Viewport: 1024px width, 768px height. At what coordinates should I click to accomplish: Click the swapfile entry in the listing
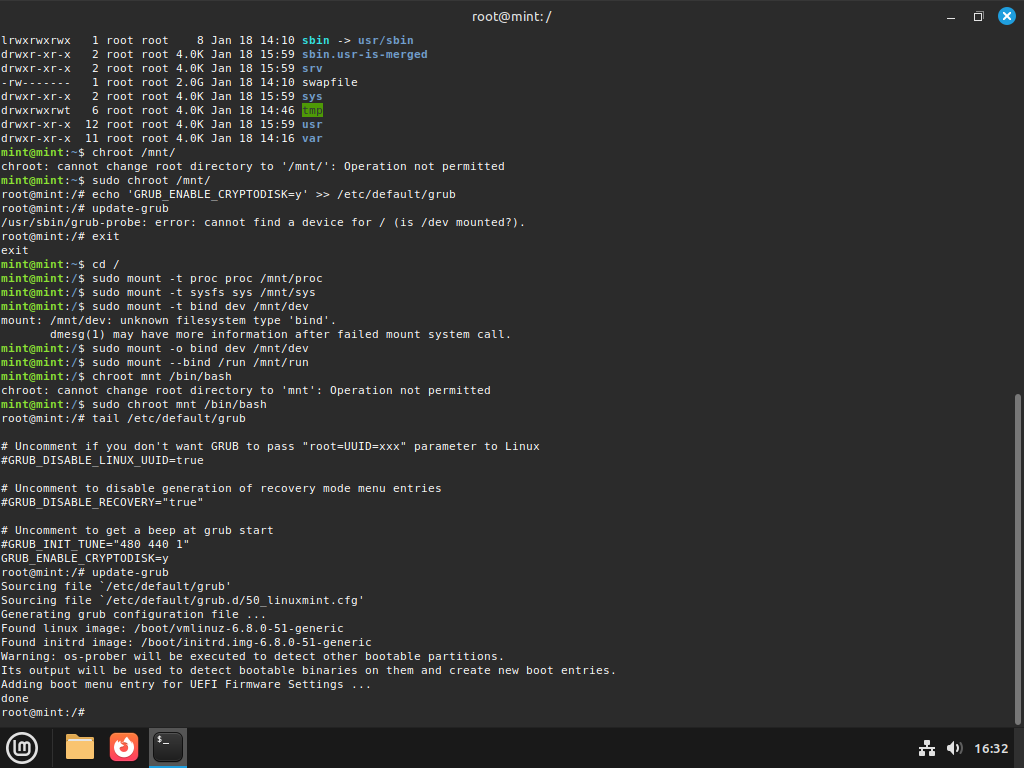pyautogui.click(x=329, y=82)
